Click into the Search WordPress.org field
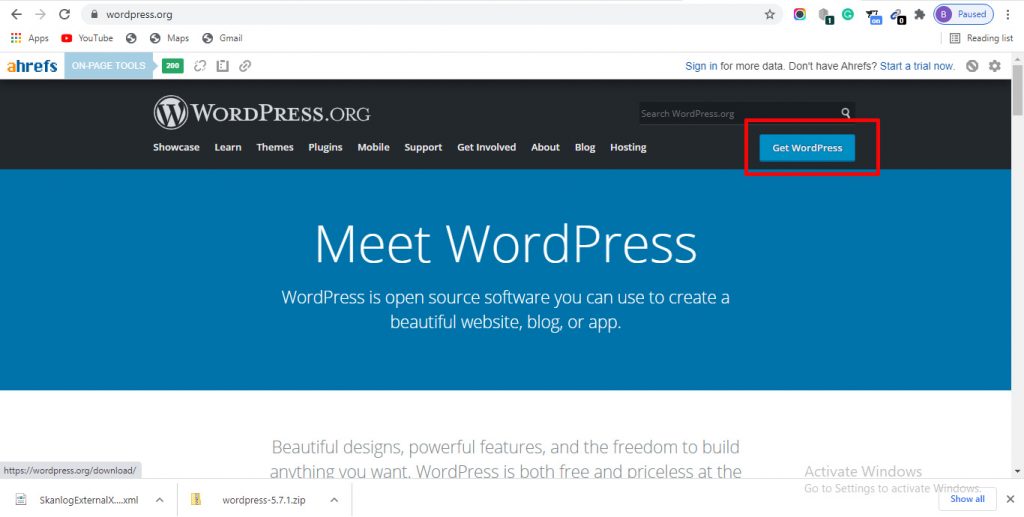The image size is (1024, 517). pos(738,114)
